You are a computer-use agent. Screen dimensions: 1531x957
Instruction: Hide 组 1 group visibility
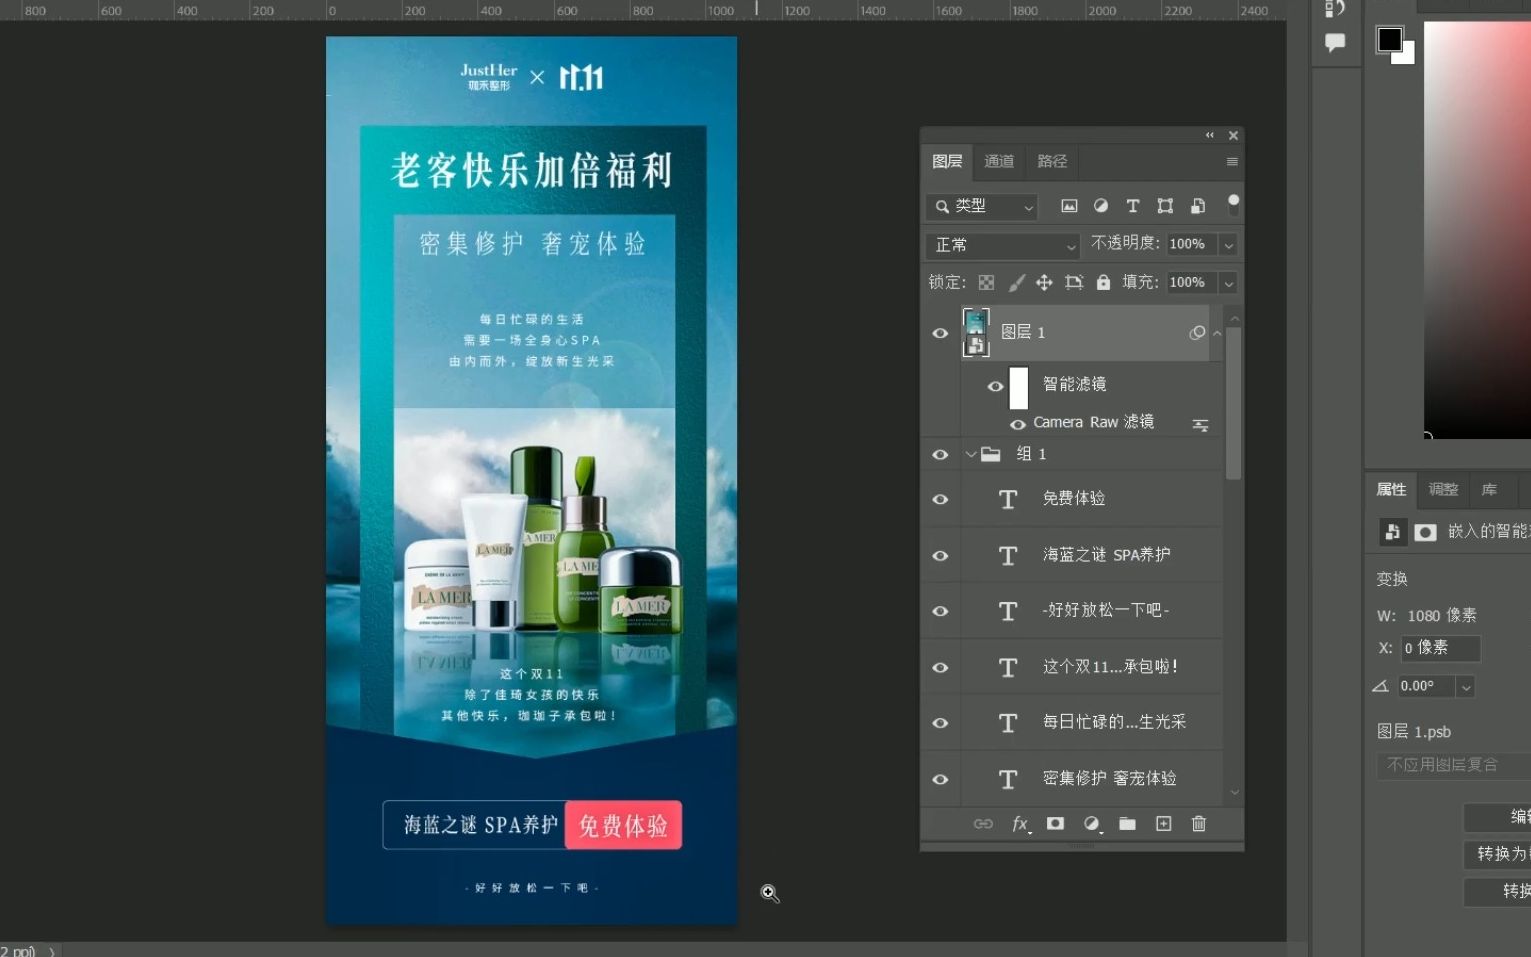[x=940, y=455]
